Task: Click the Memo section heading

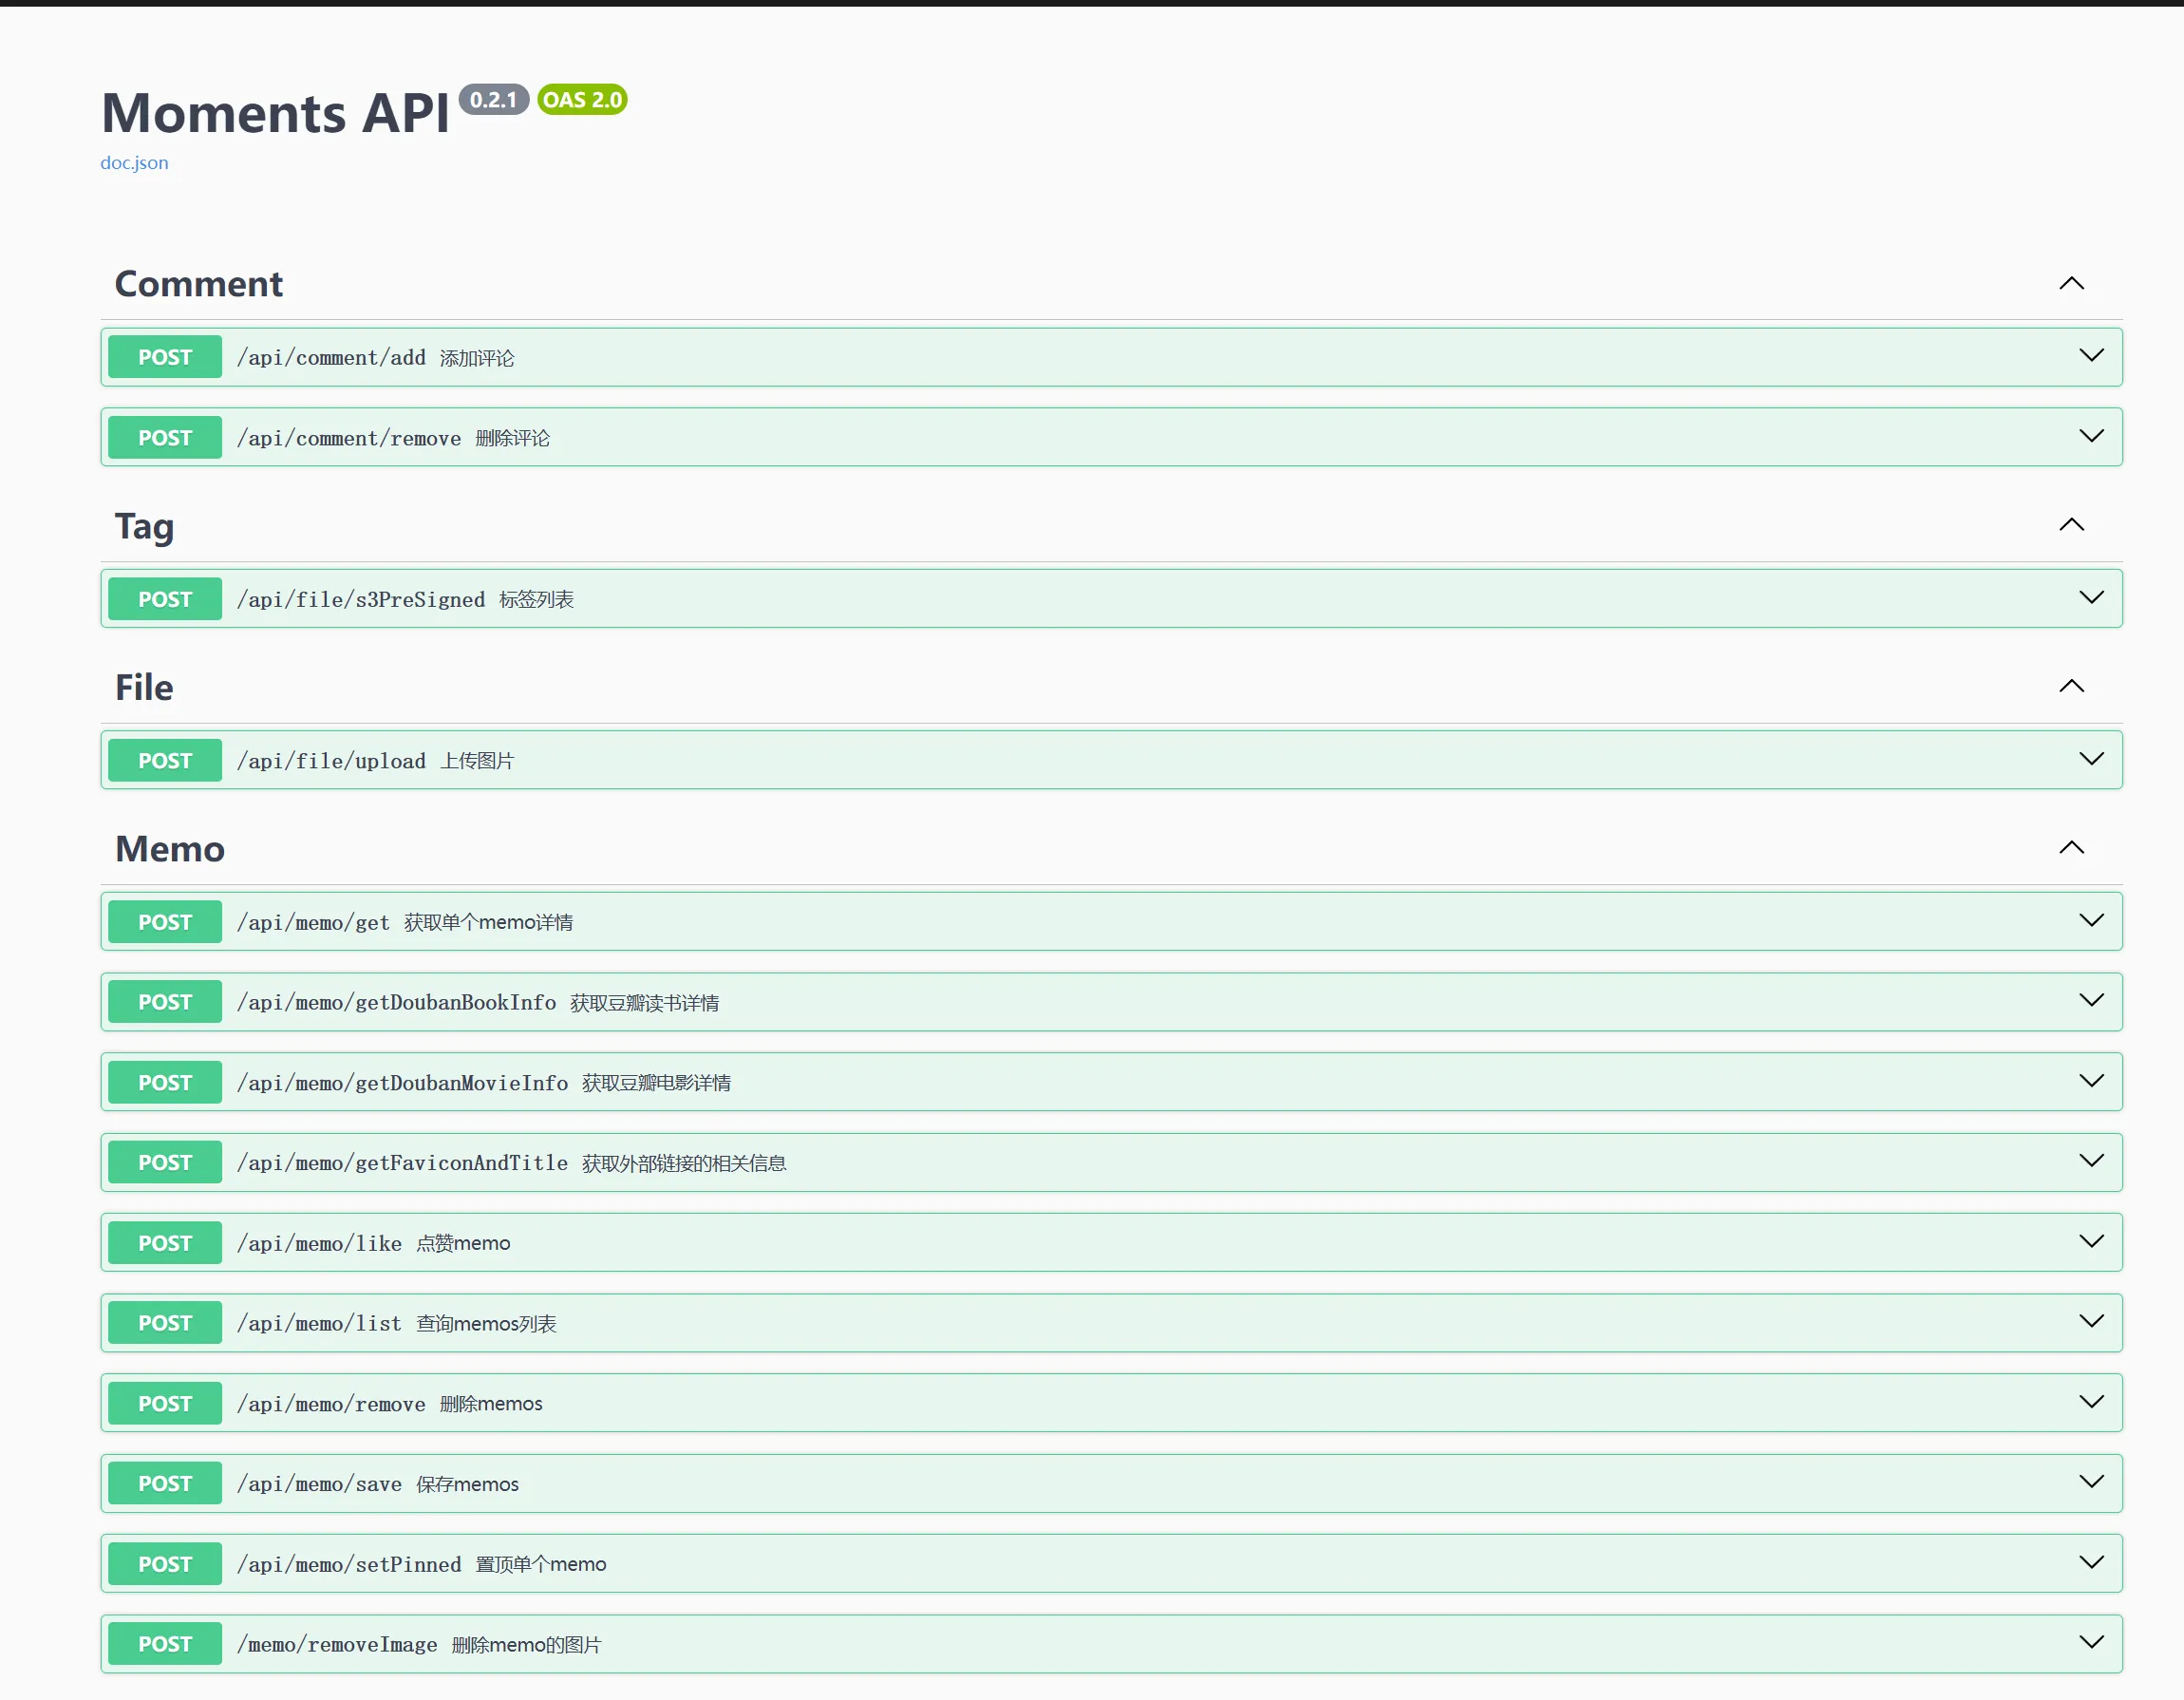Action: [170, 849]
